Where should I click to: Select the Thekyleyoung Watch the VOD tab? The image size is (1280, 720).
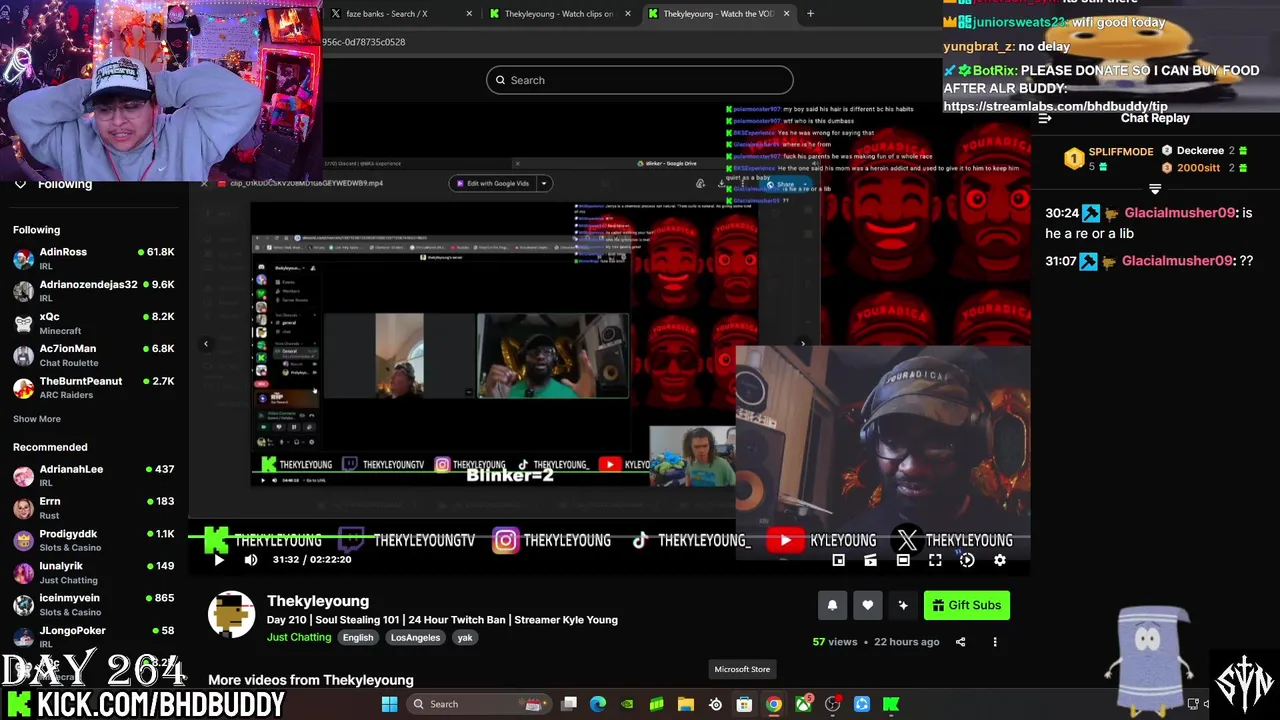718,14
